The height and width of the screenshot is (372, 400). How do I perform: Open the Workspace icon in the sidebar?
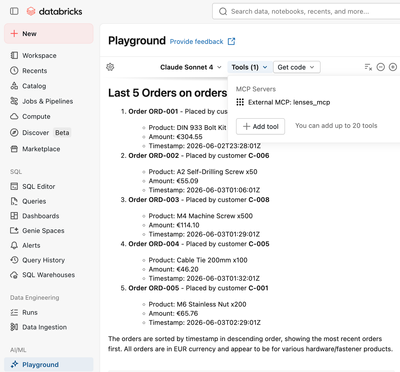[x=14, y=55]
